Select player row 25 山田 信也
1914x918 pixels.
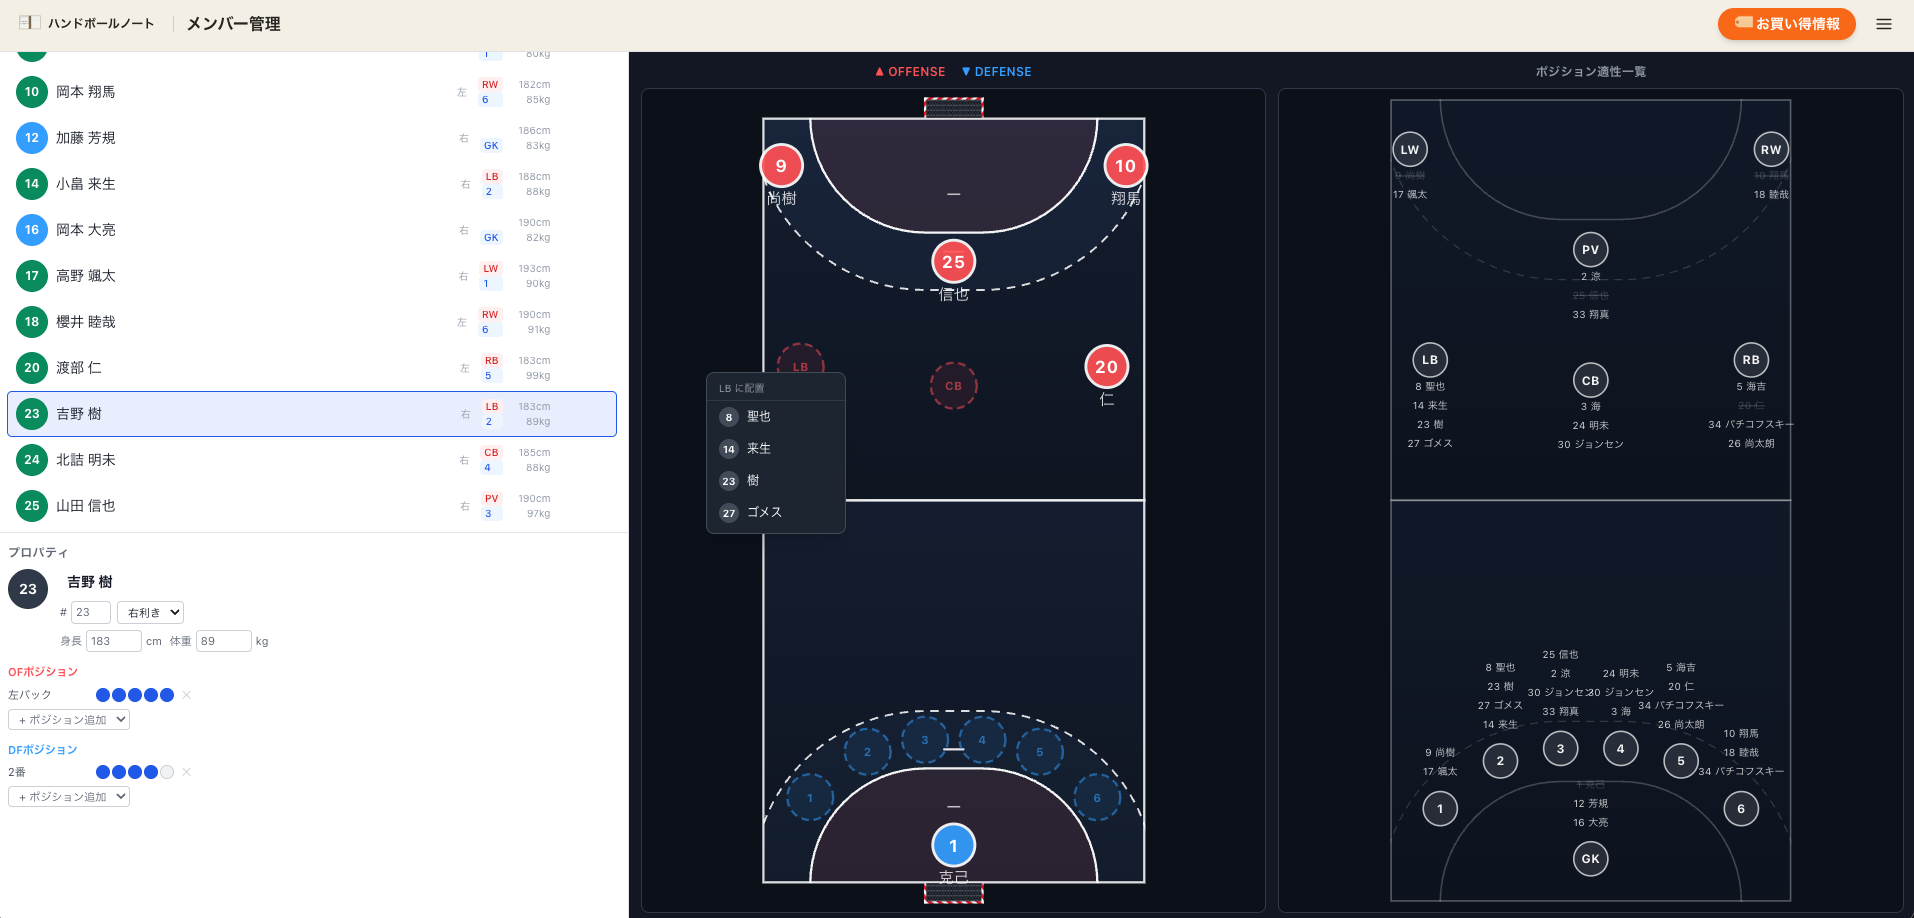pos(312,506)
